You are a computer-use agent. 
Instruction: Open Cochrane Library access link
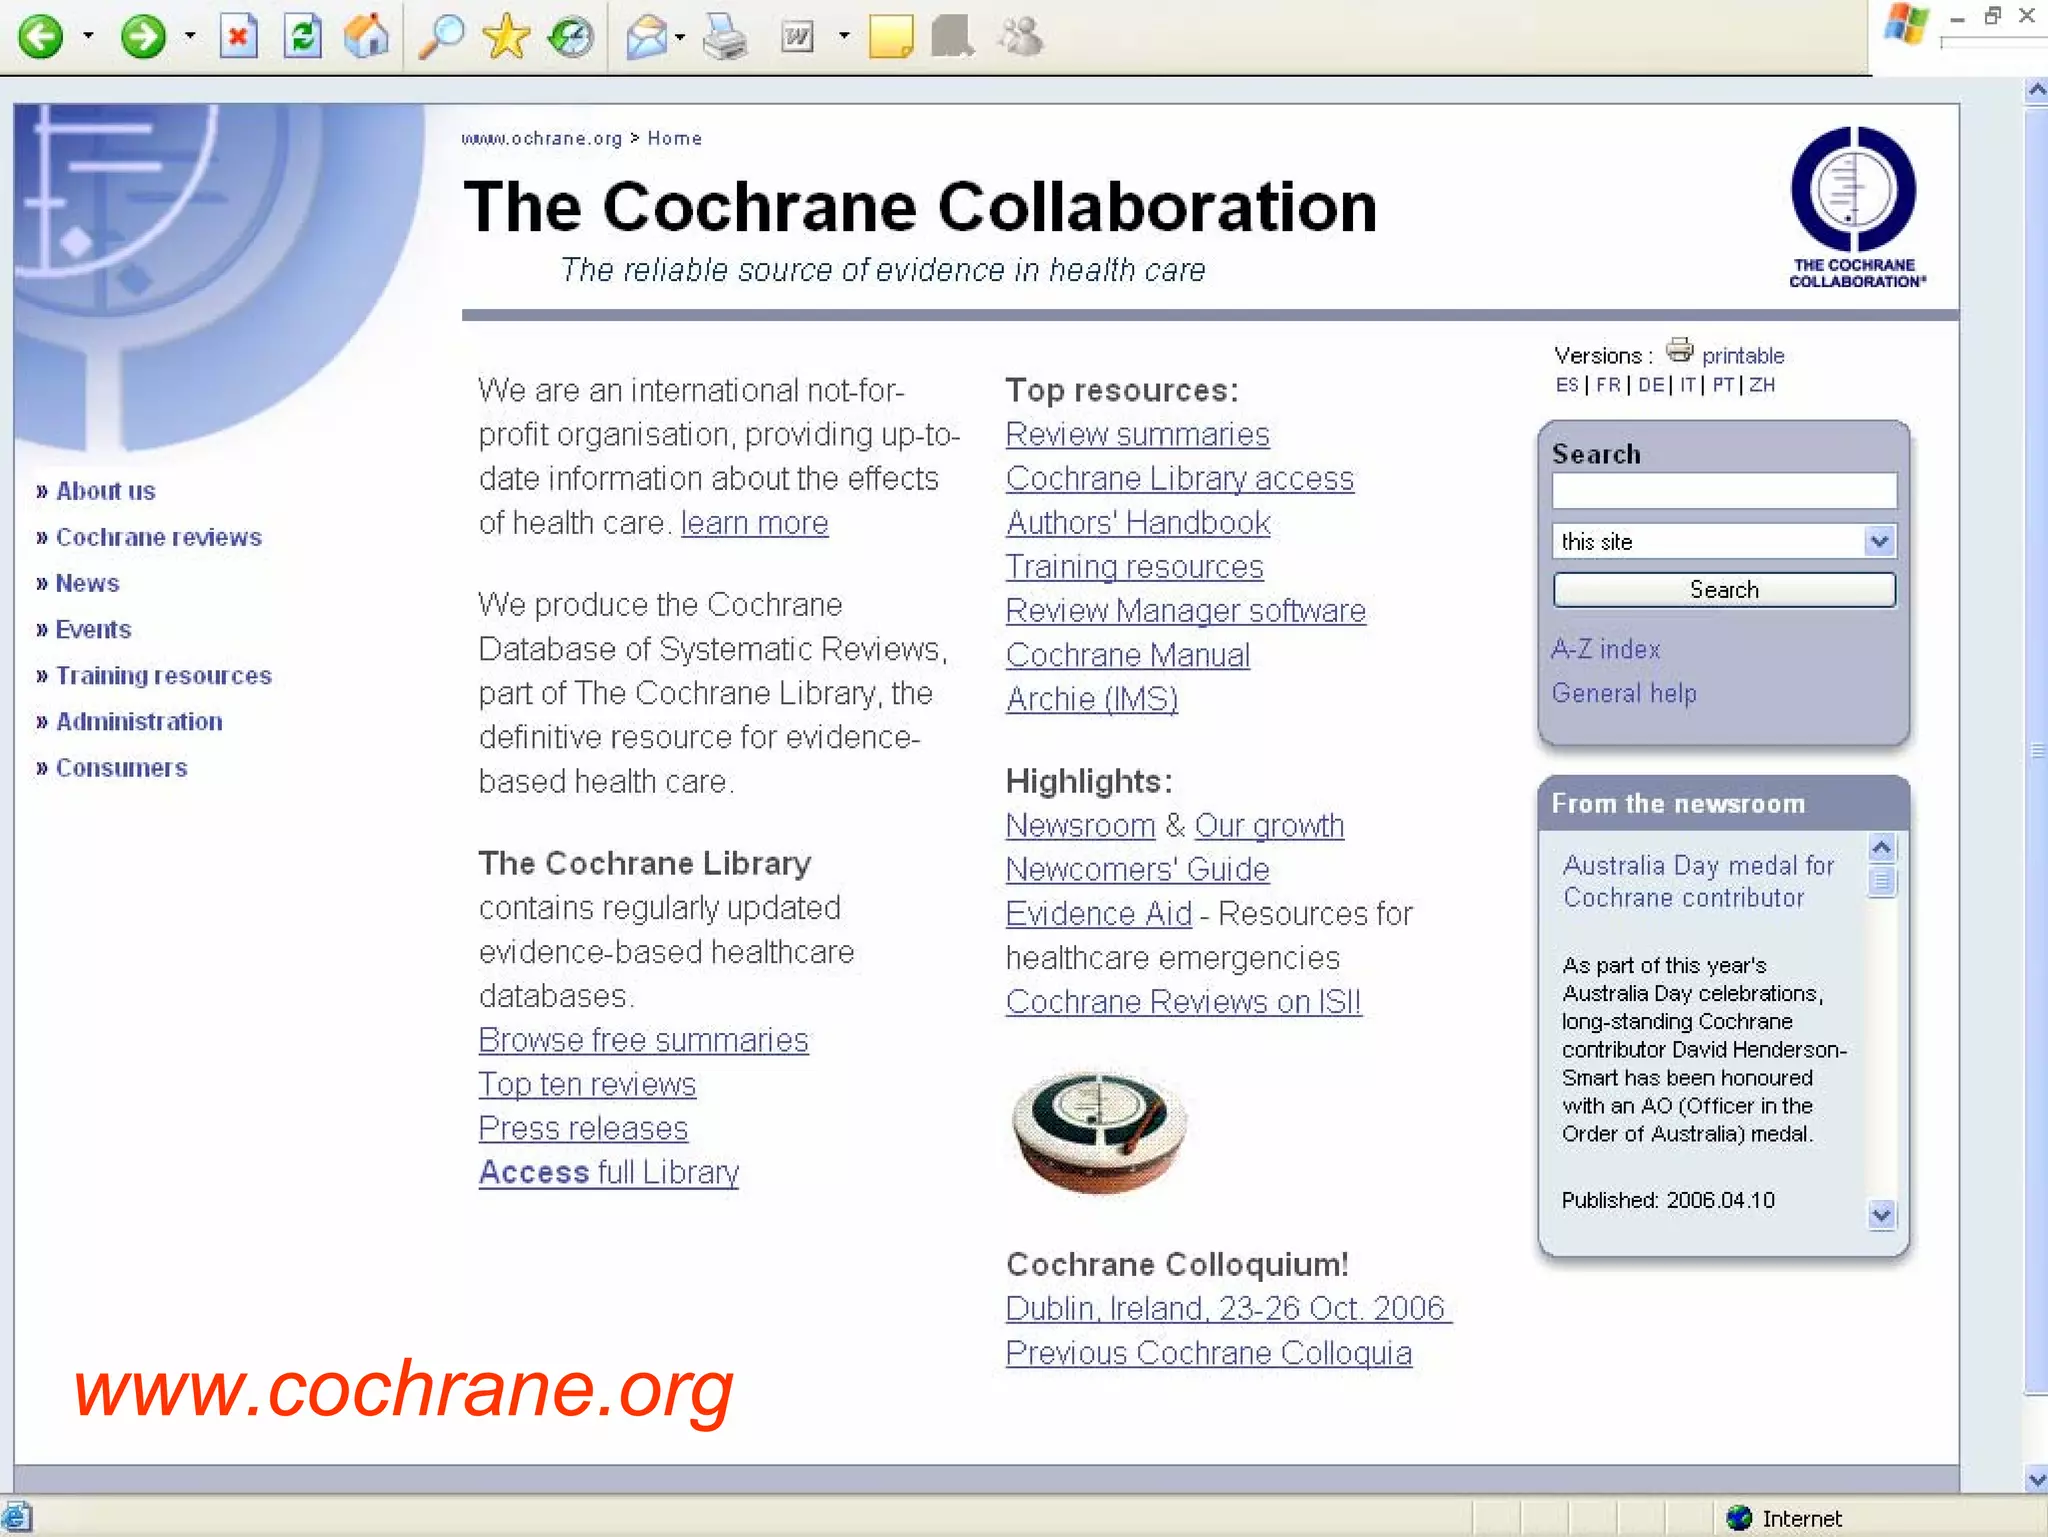[1180, 479]
